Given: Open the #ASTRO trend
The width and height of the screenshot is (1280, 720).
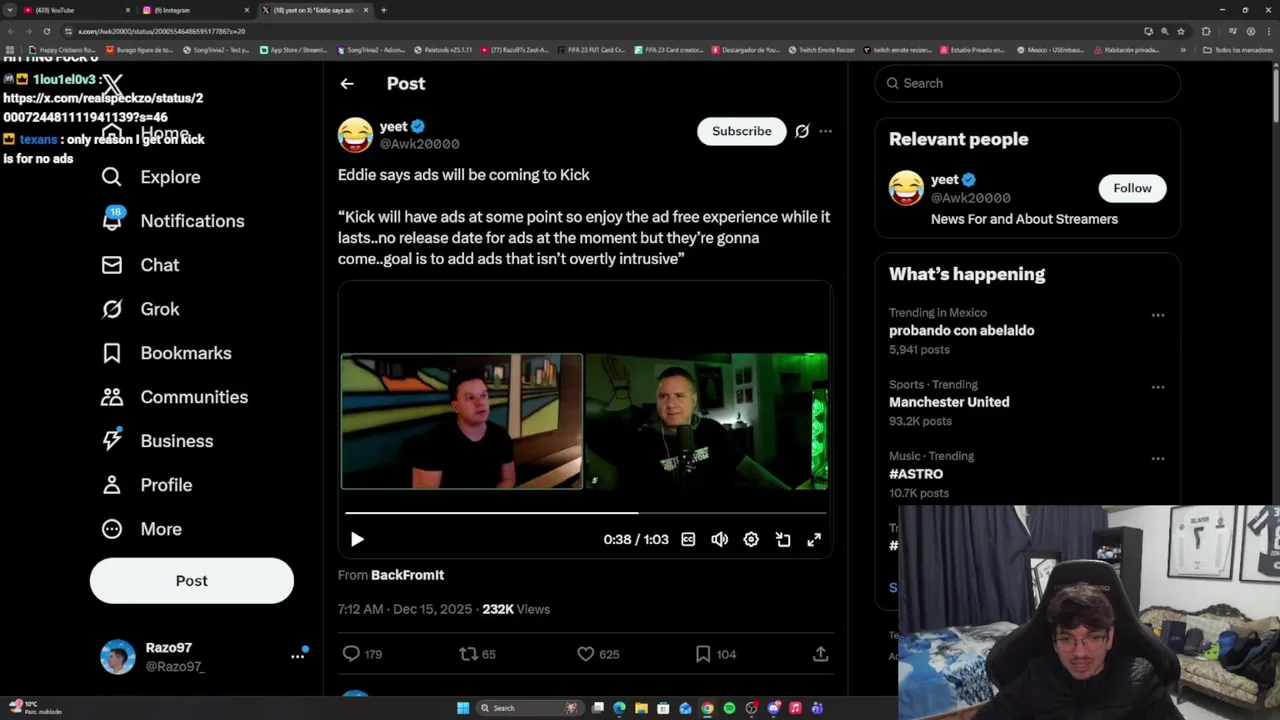Looking at the screenshot, I should coord(916,474).
